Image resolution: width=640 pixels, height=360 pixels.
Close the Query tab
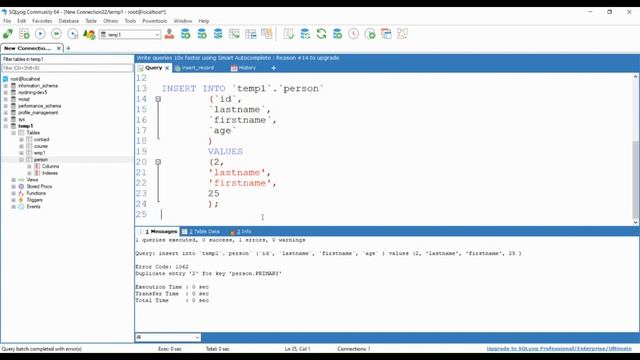167,68
